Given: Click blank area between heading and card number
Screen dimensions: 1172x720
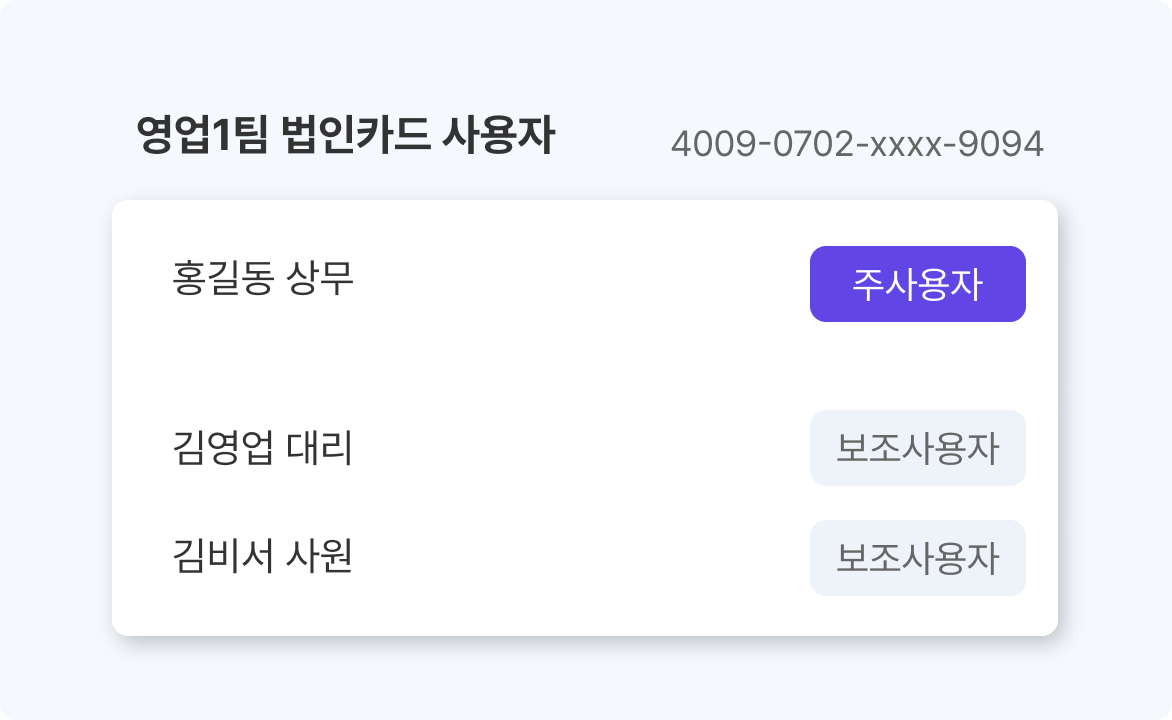Looking at the screenshot, I should (x=612, y=140).
